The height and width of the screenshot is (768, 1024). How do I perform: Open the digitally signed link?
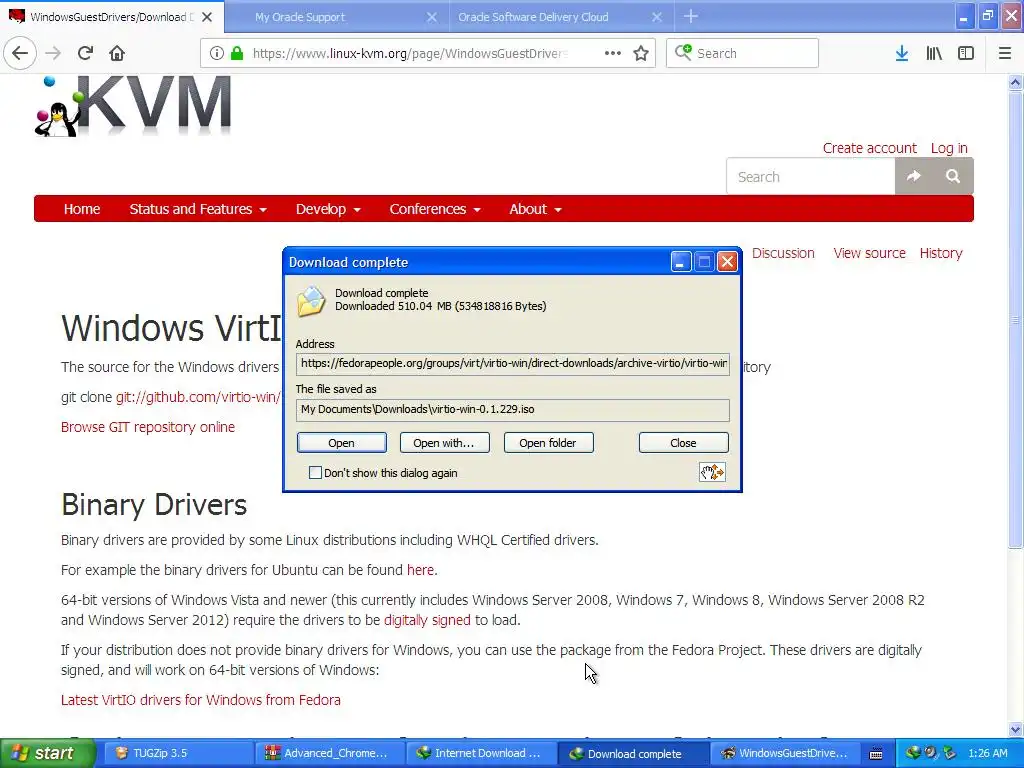tap(427, 620)
